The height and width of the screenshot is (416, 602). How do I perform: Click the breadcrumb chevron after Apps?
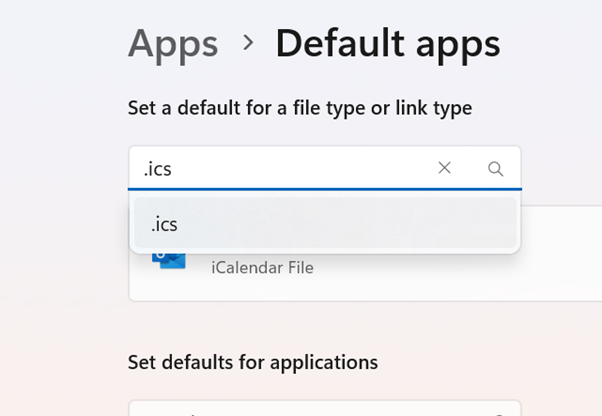click(x=247, y=44)
